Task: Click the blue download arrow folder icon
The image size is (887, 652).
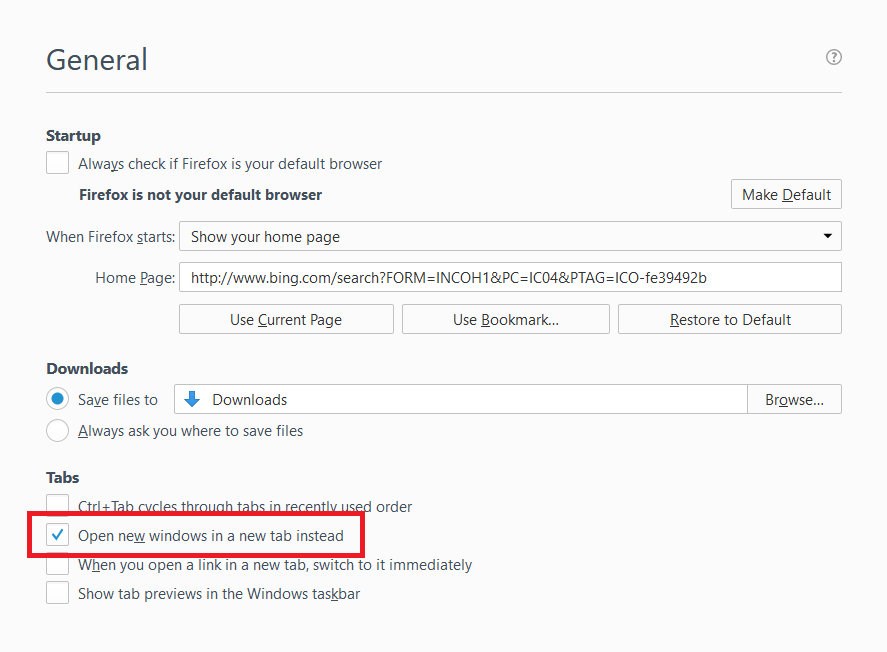Action: pos(192,399)
